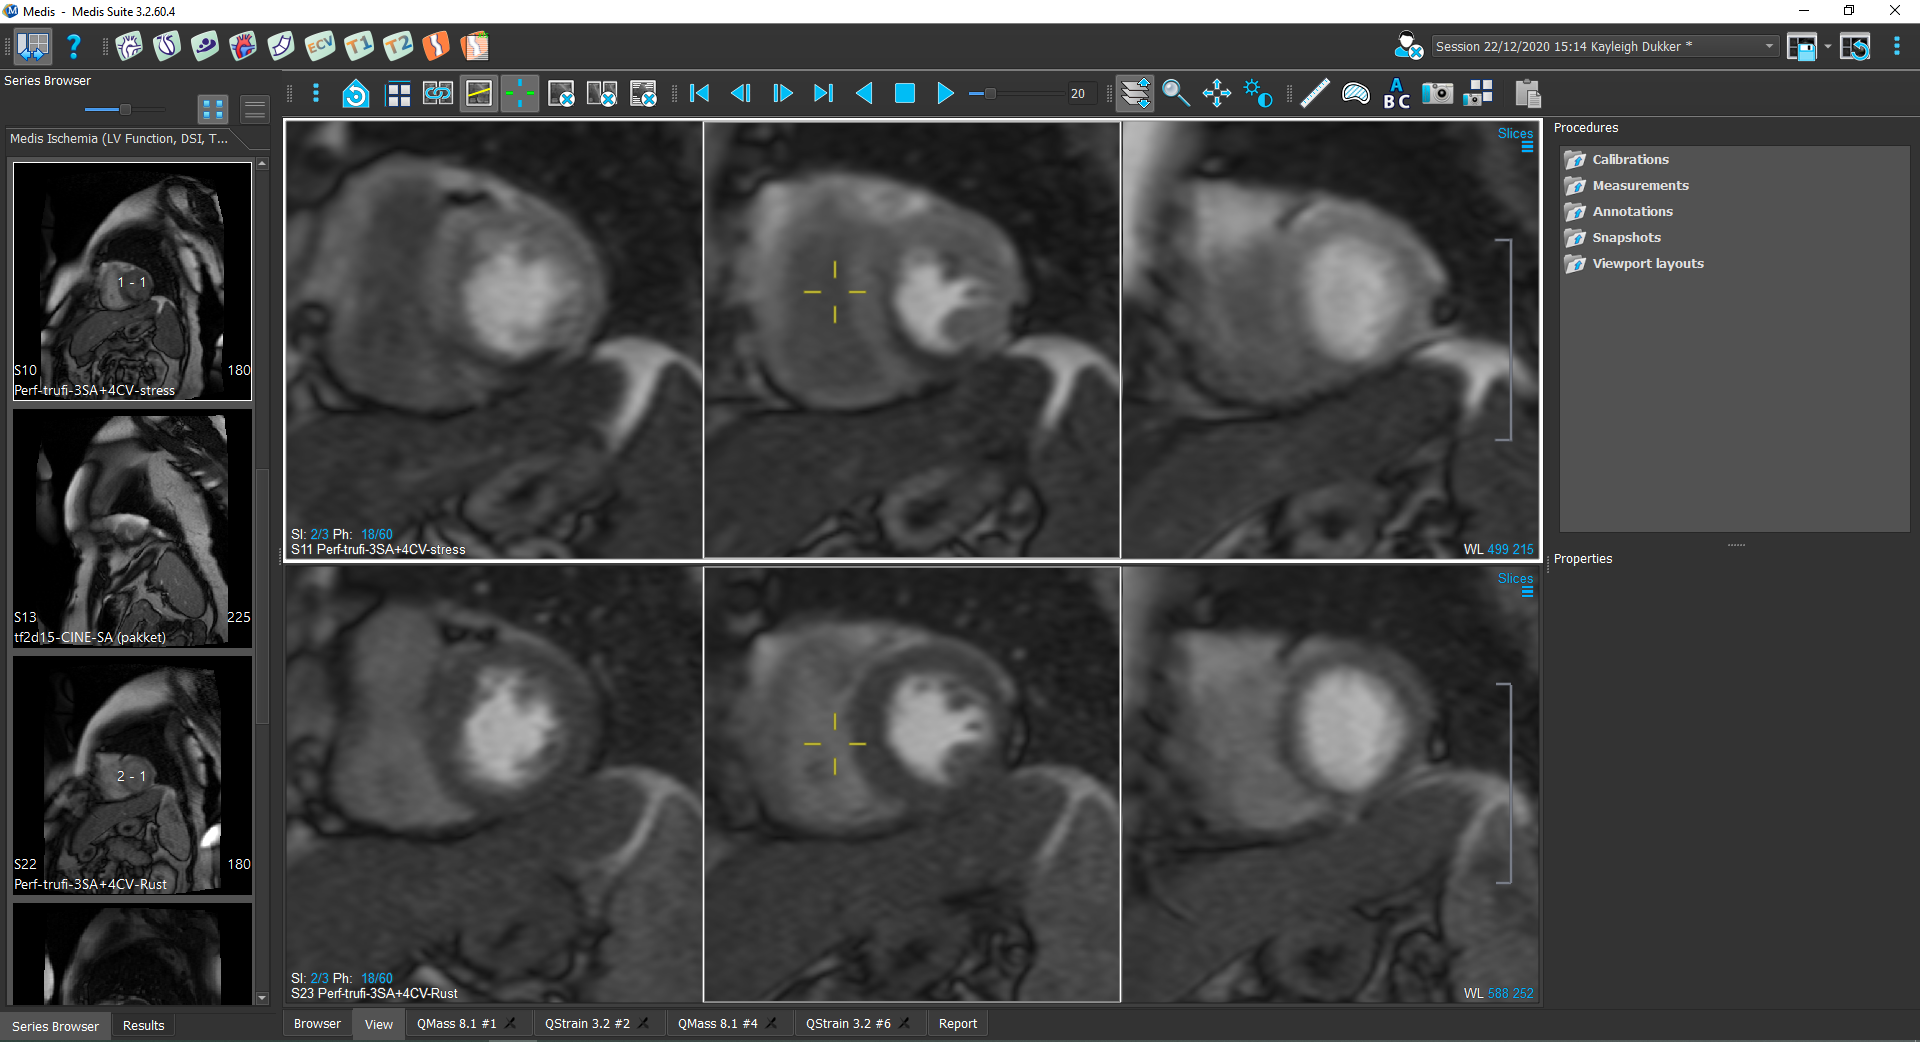Activate the pan move tool

tap(1216, 94)
